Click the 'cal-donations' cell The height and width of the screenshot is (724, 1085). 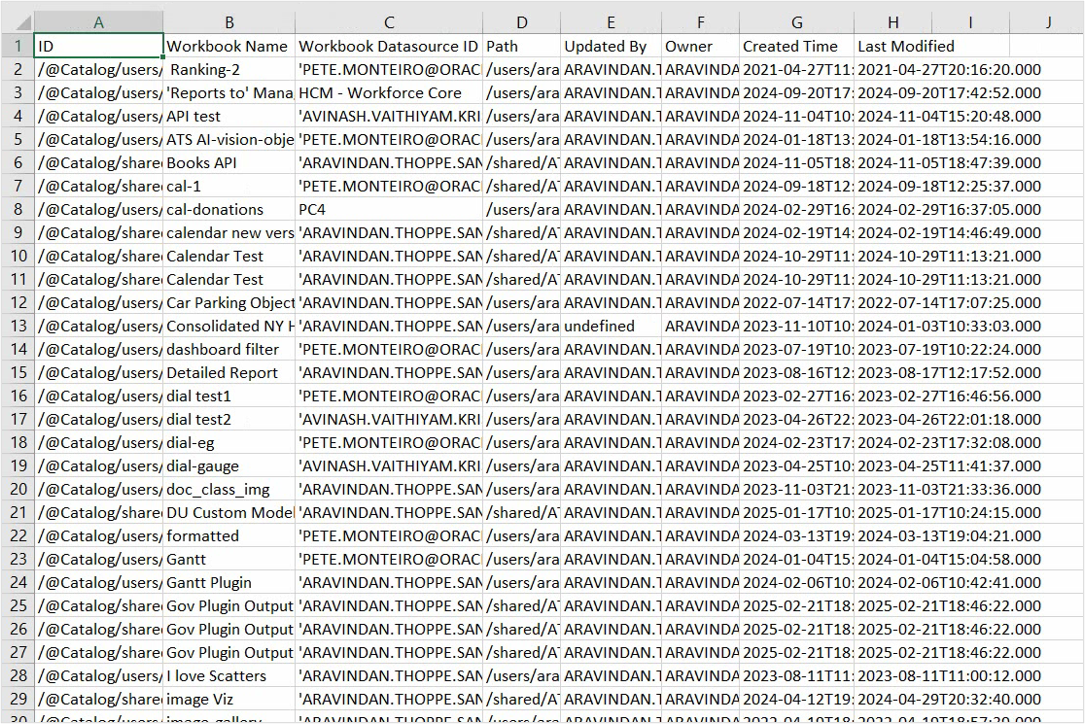tap(228, 209)
